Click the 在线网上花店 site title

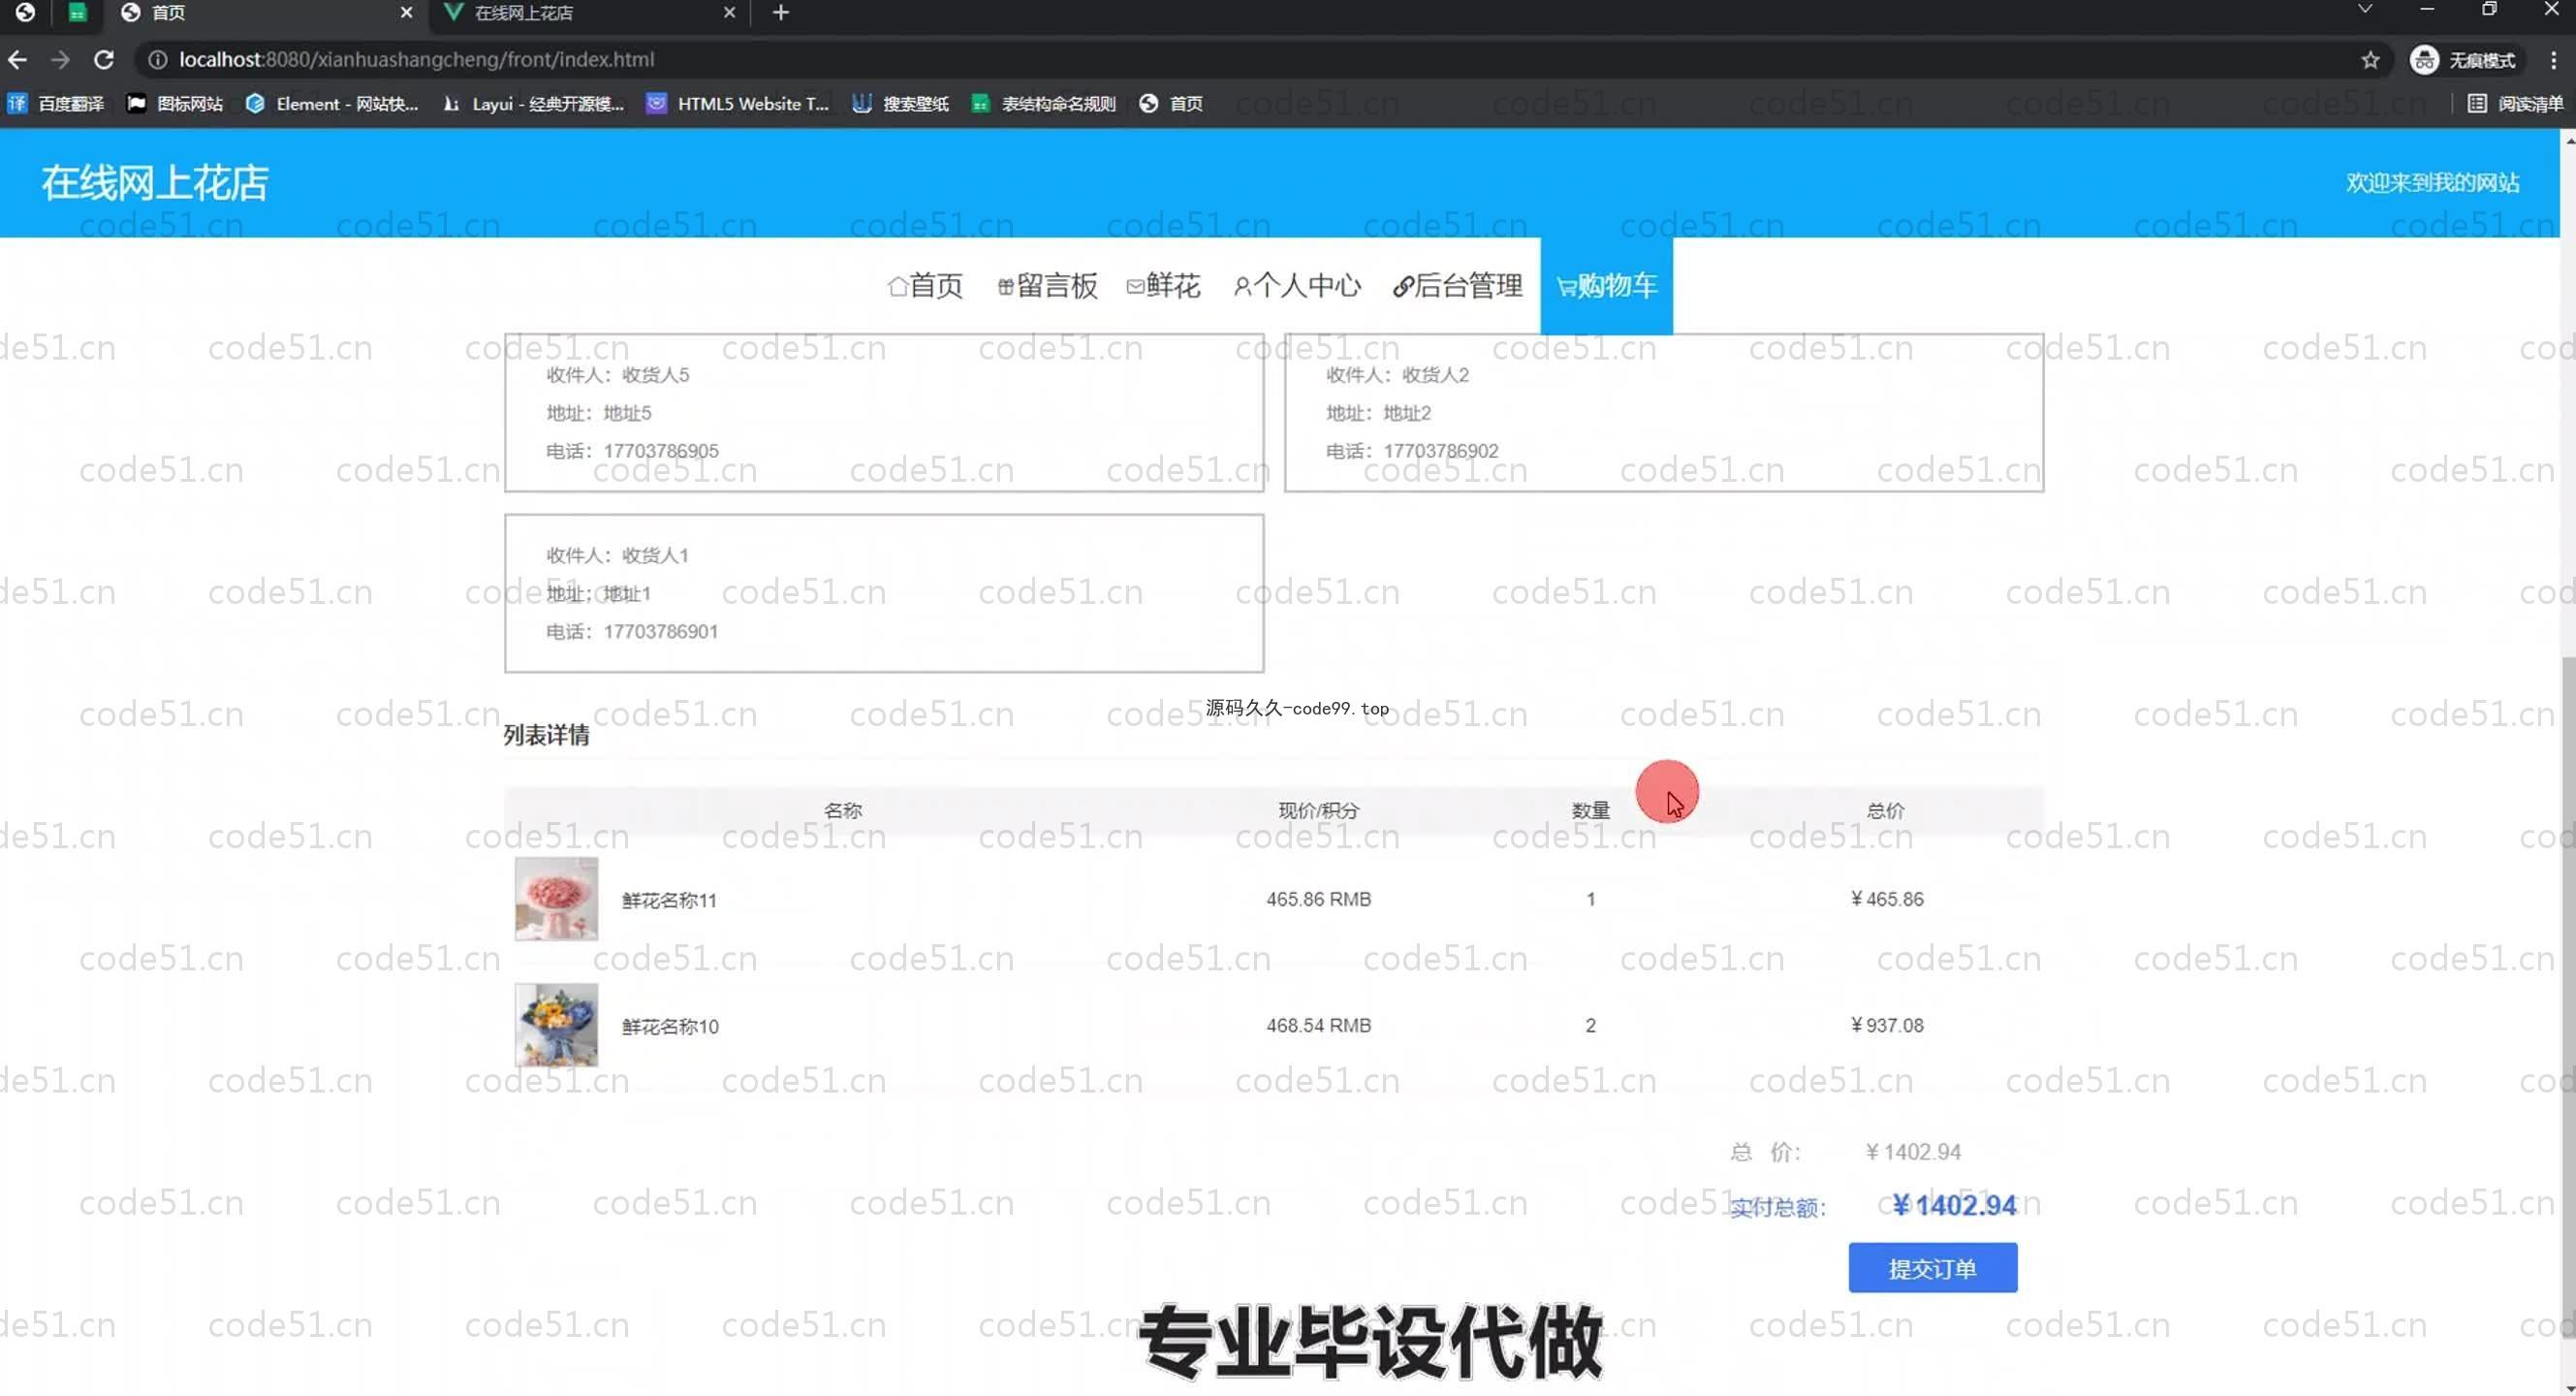coord(155,183)
